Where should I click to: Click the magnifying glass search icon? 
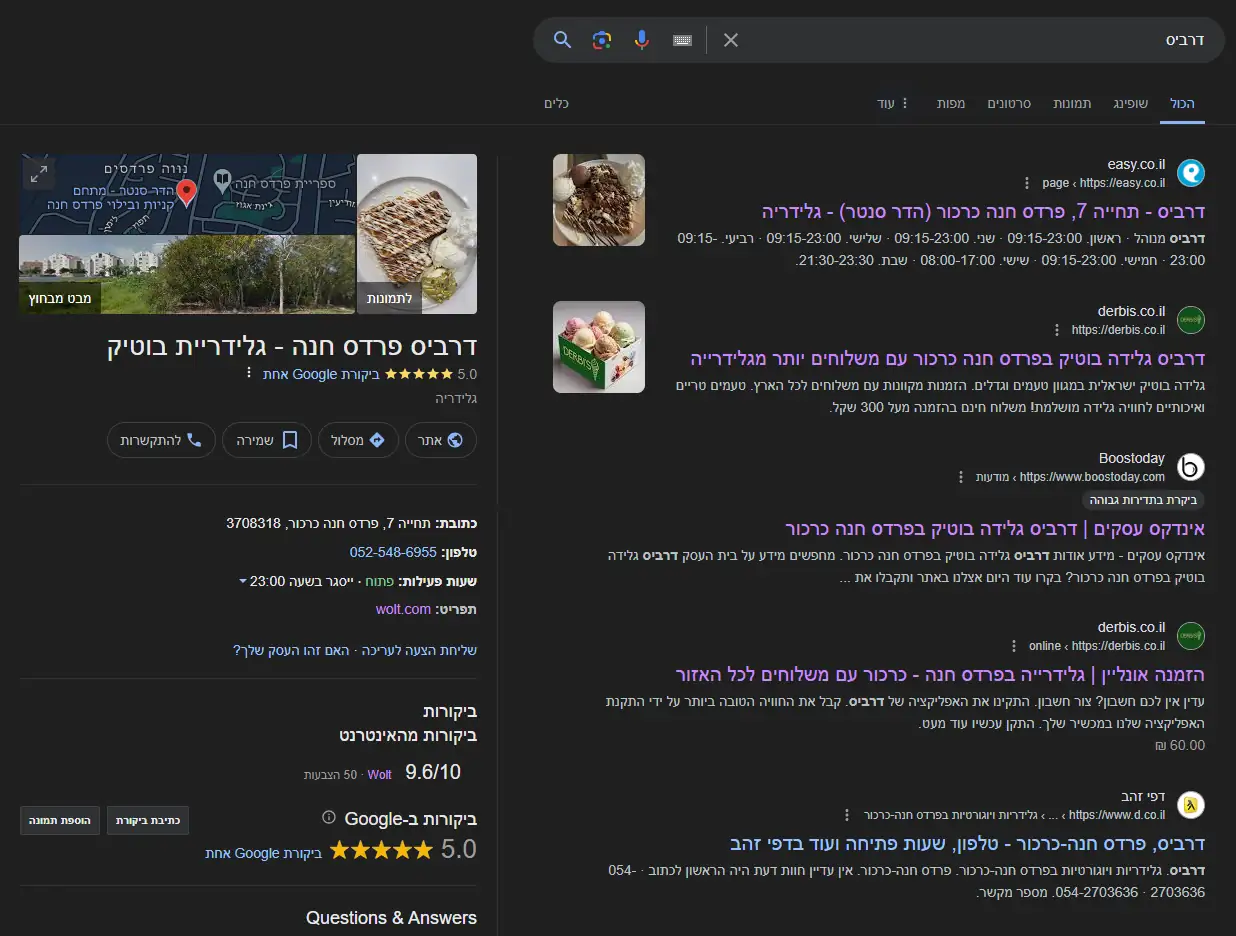tap(562, 40)
